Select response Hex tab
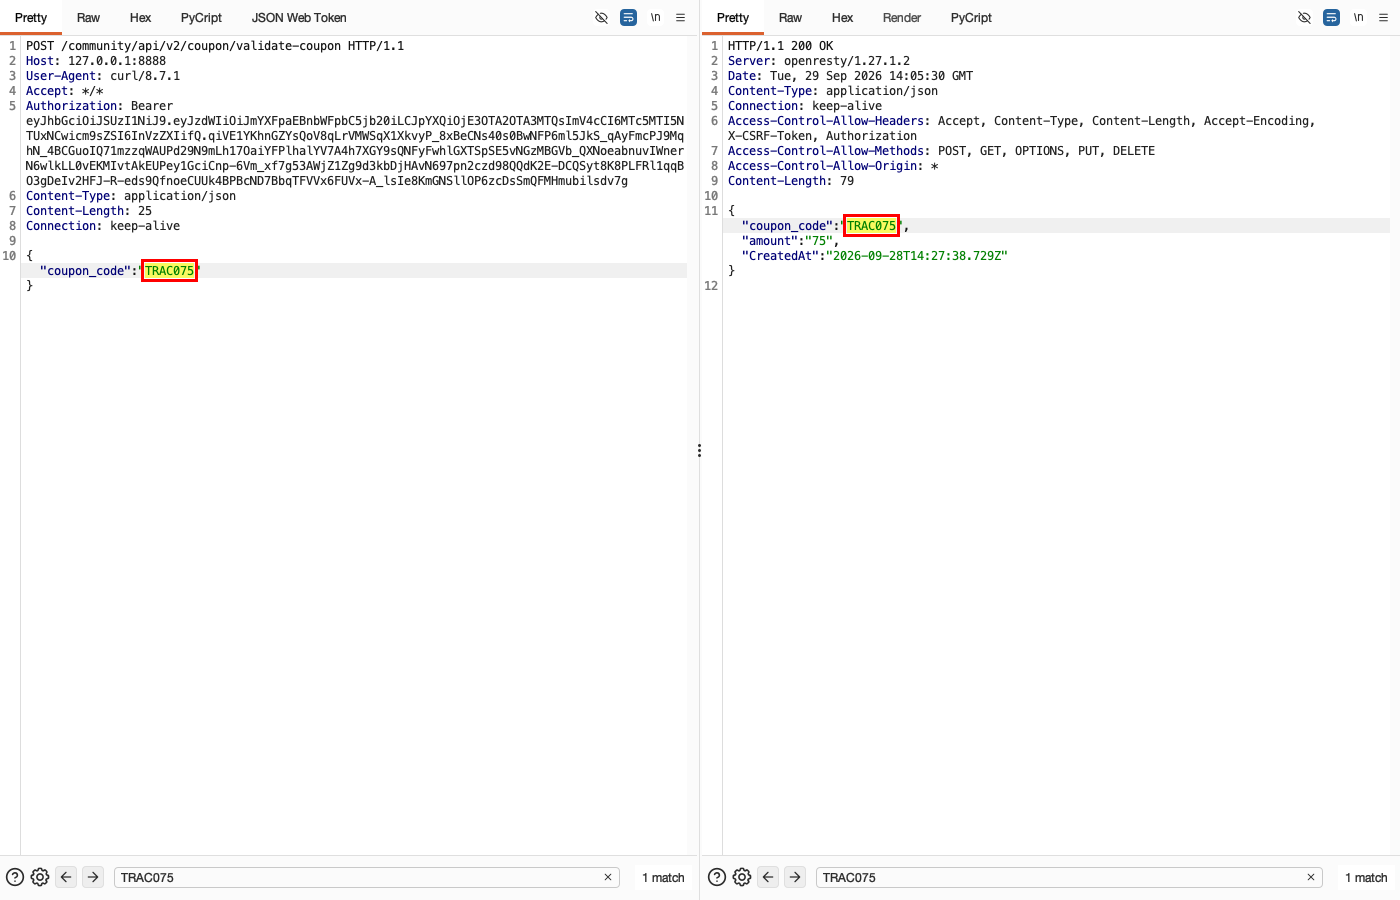The height and width of the screenshot is (900, 1400). click(842, 18)
